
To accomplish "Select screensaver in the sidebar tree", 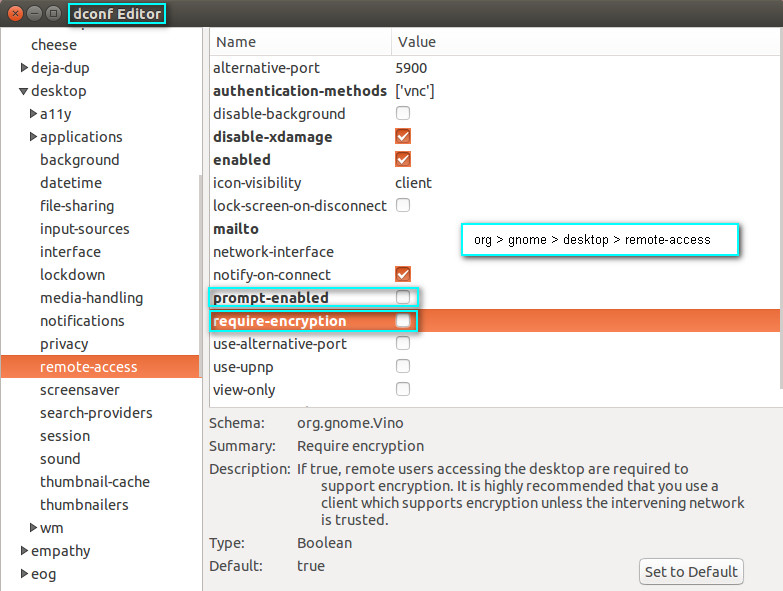I will 80,389.
